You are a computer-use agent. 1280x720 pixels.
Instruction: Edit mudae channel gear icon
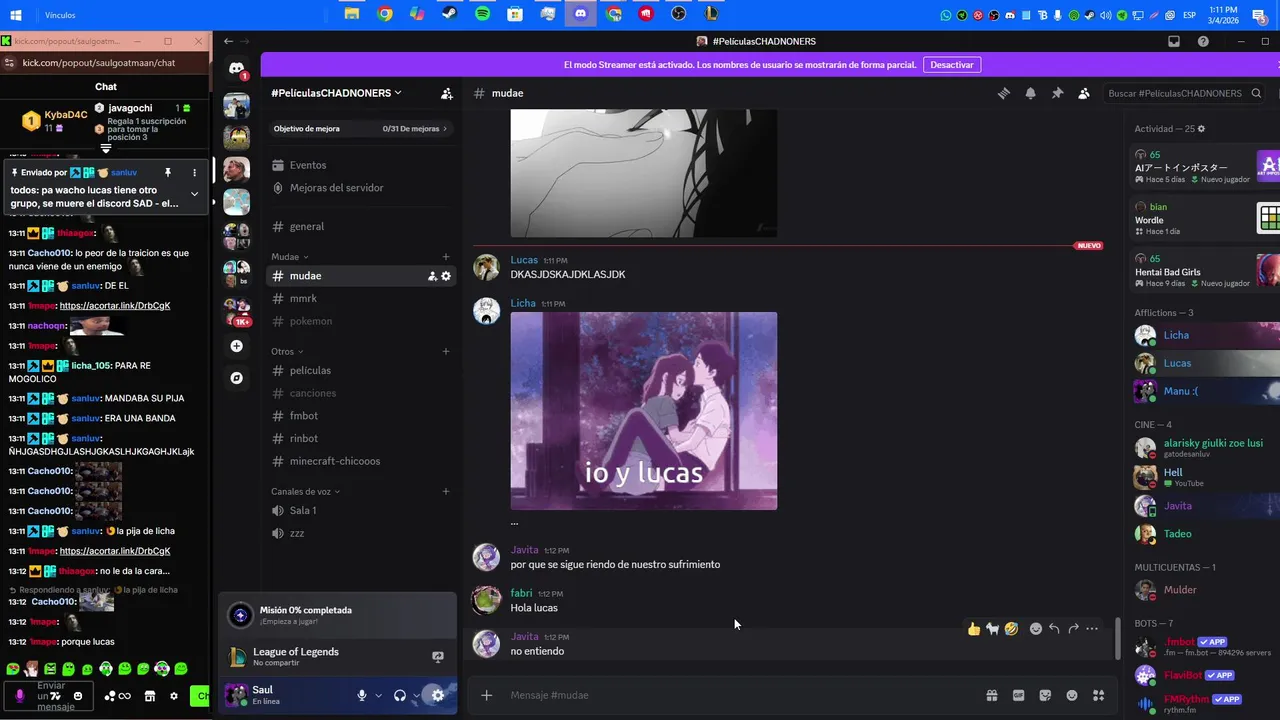tap(446, 276)
